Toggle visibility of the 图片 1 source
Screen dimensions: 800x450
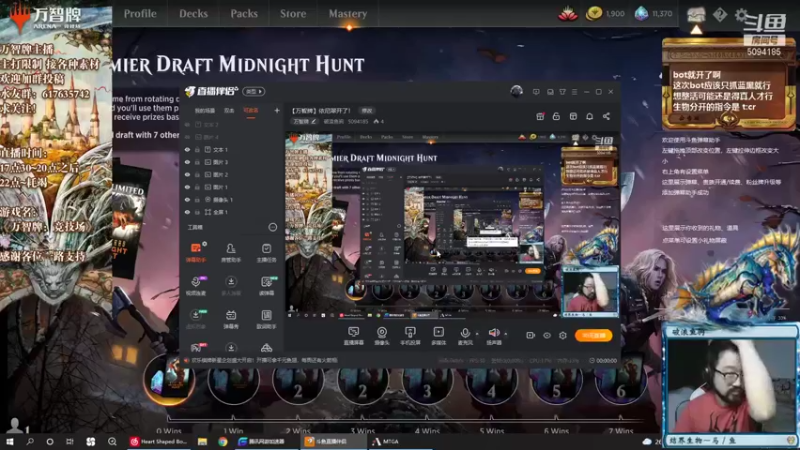click(187, 187)
